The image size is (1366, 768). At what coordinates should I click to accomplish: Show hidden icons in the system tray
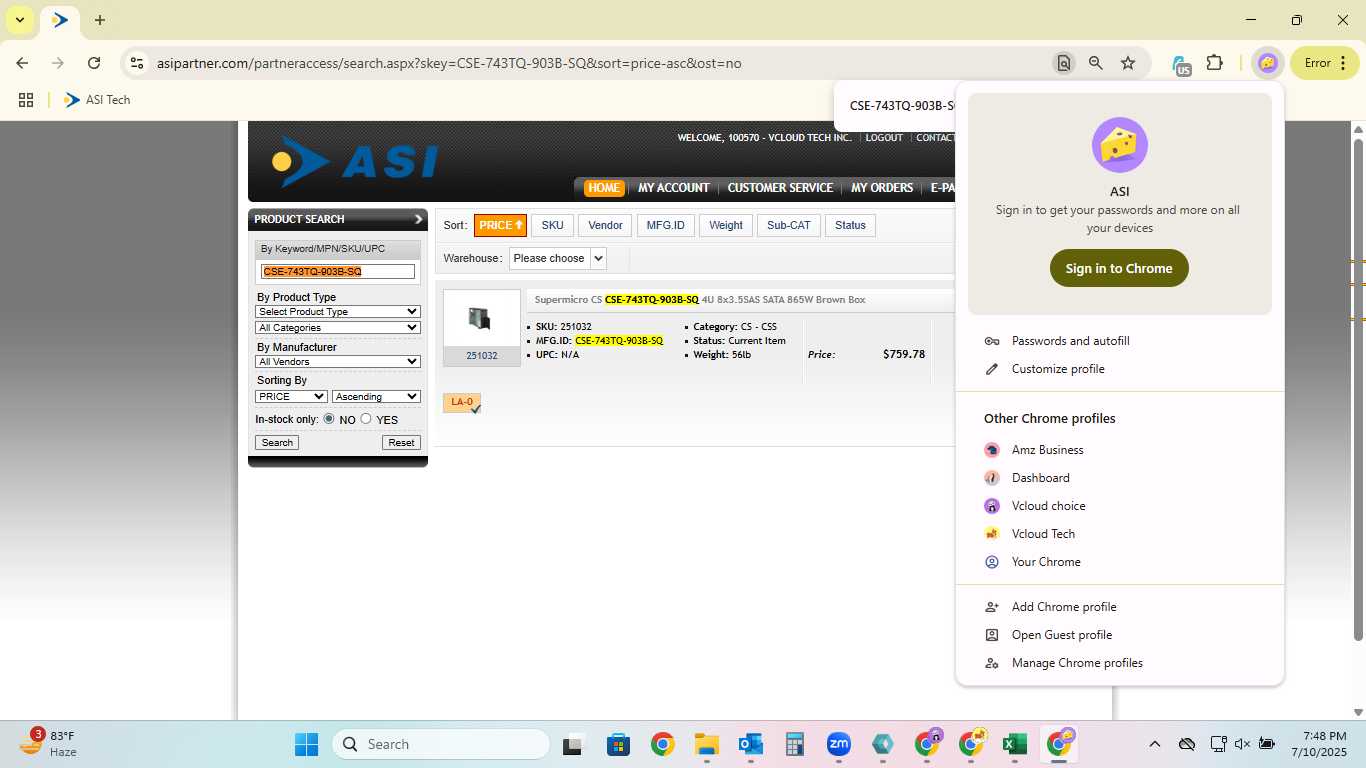click(x=1154, y=744)
